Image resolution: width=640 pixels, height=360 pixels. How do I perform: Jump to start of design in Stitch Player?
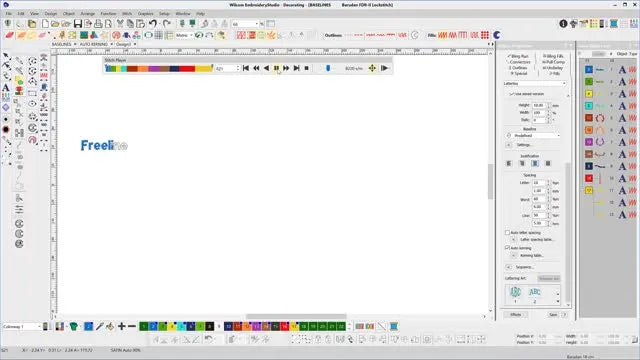pos(246,68)
